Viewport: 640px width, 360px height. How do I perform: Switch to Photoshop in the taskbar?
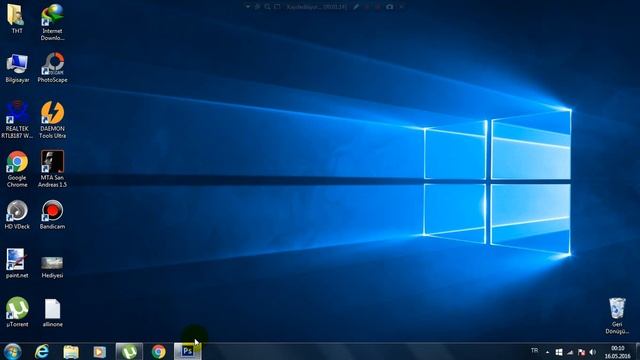[x=187, y=351]
